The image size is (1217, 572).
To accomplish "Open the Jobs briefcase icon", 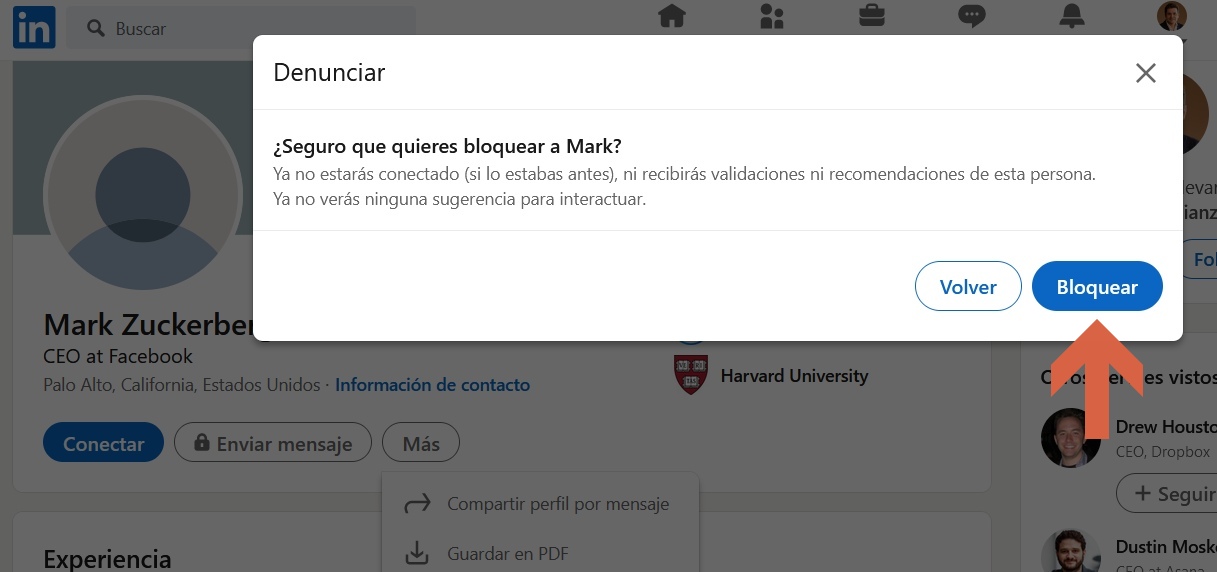I will pos(872,16).
